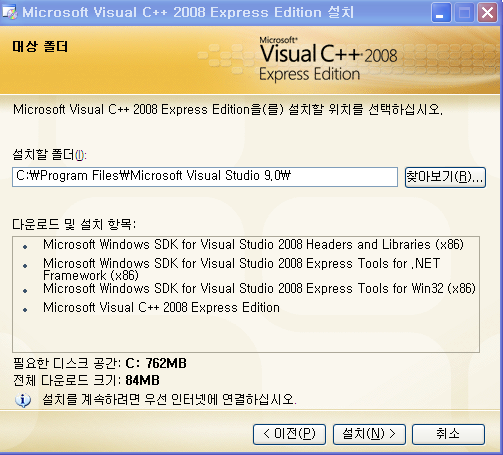Image resolution: width=503 pixels, height=455 pixels.
Task: Click the window title bar text
Action: click(x=188, y=13)
